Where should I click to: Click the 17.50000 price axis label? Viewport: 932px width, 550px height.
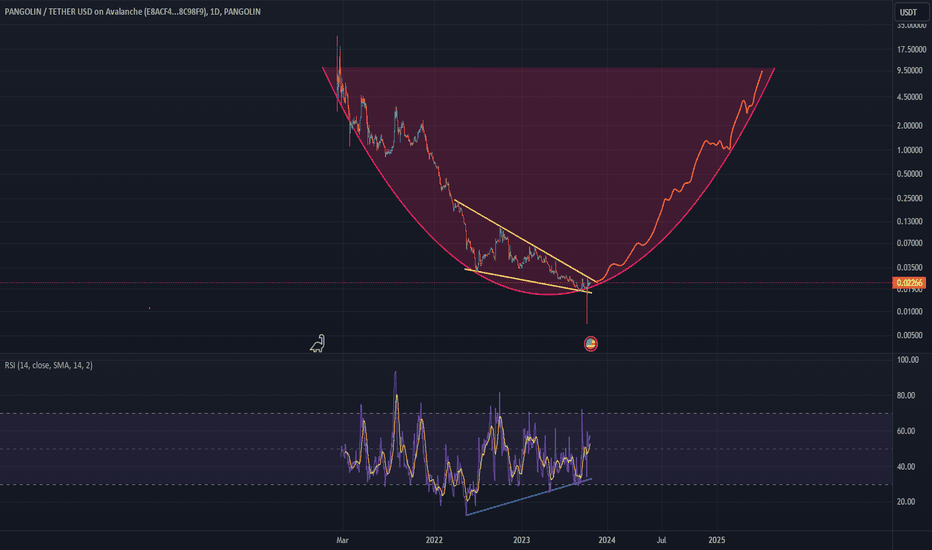click(912, 49)
